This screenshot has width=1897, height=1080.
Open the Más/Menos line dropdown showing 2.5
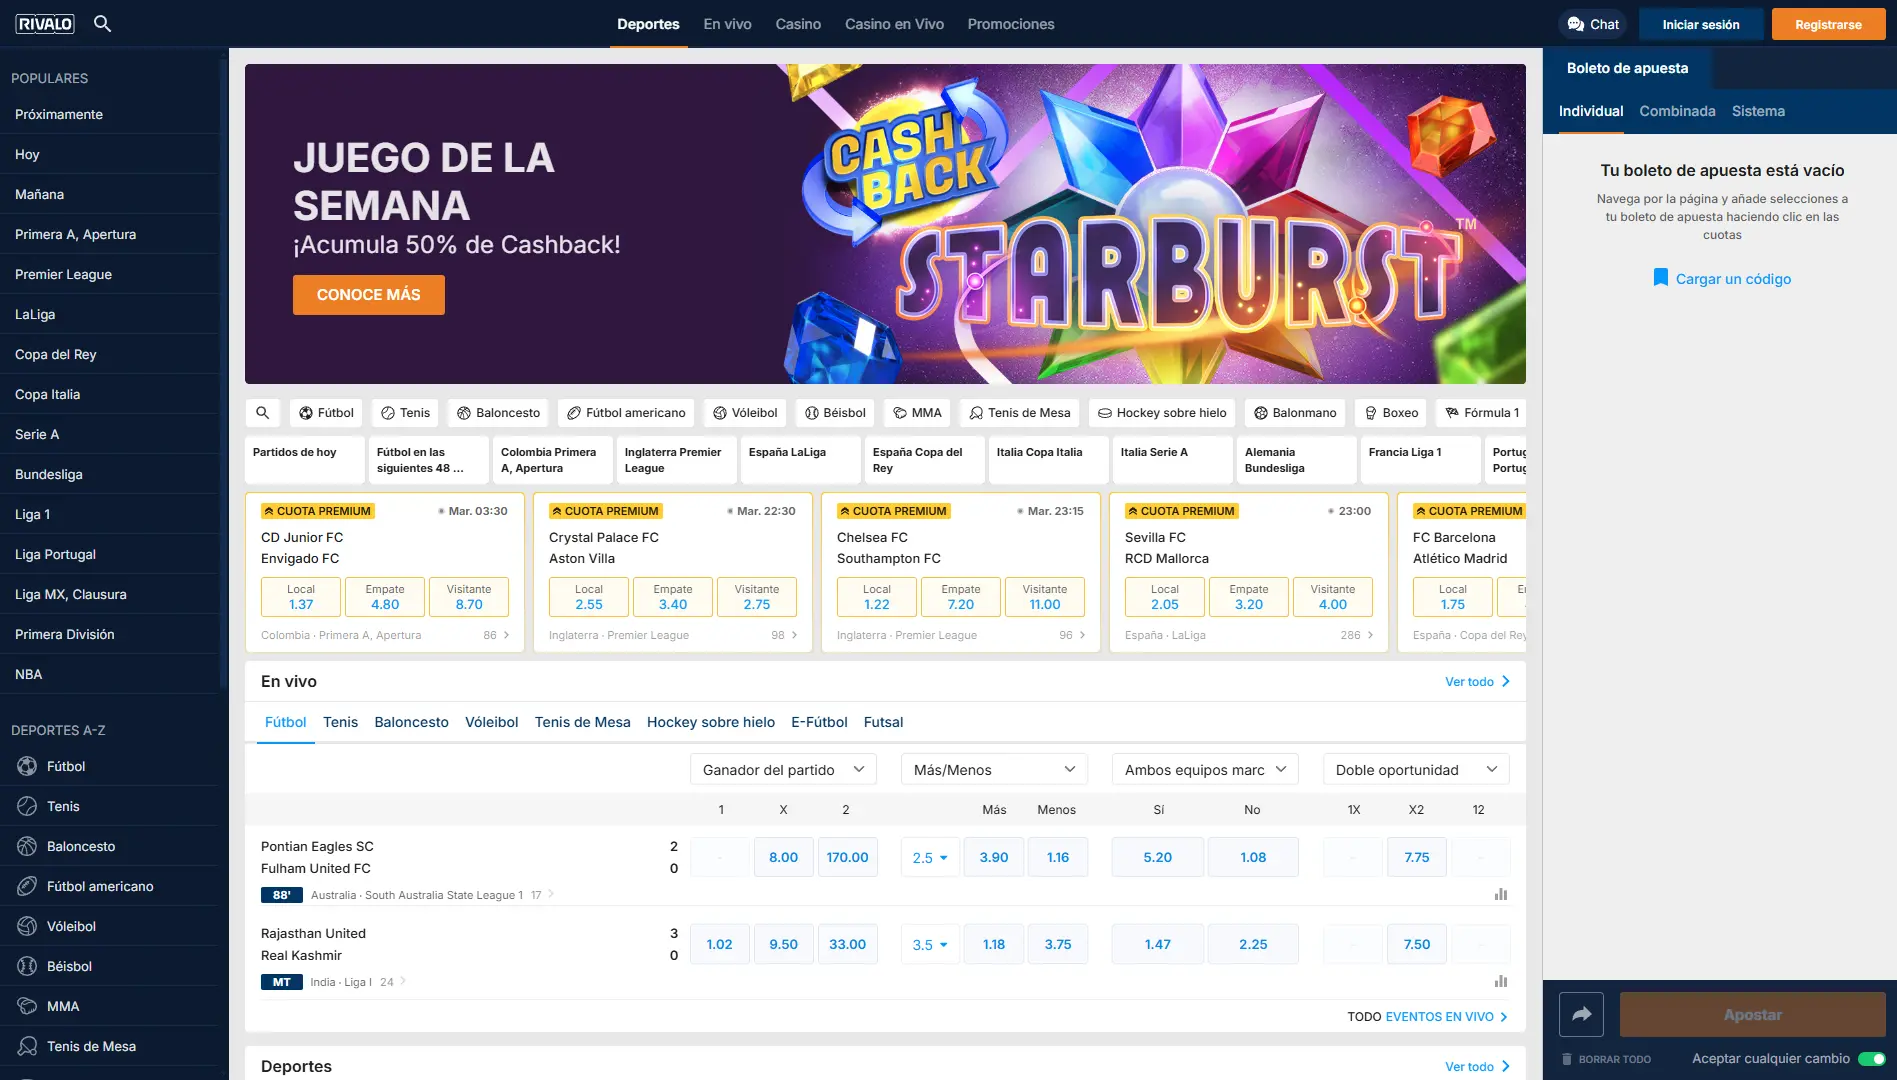pos(929,857)
